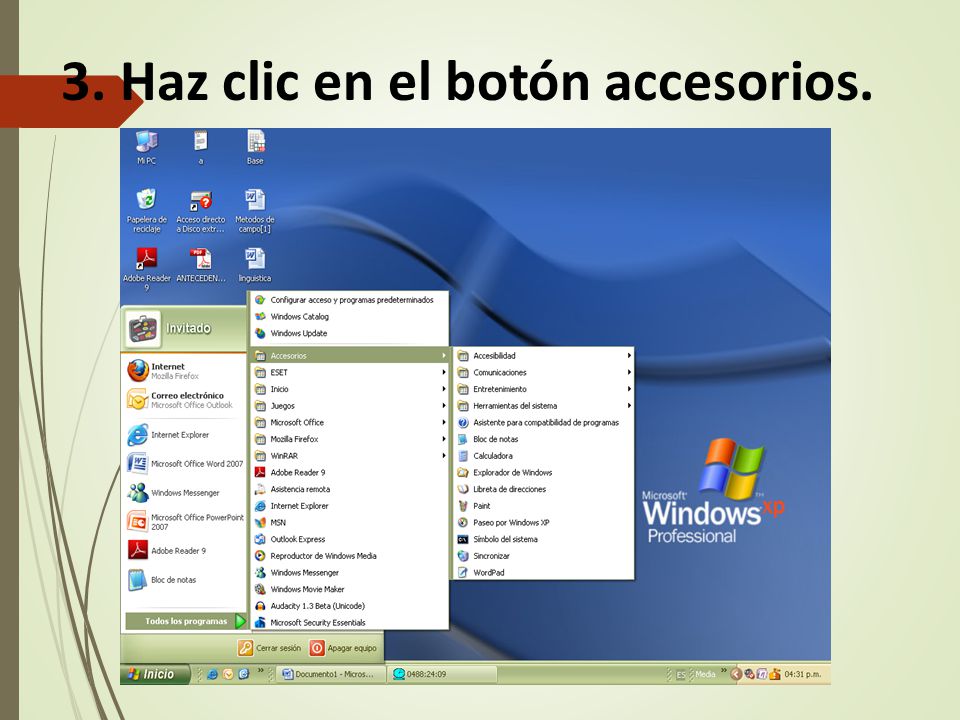The height and width of the screenshot is (720, 960).
Task: Open the Inicio programs folder
Action: click(350, 389)
